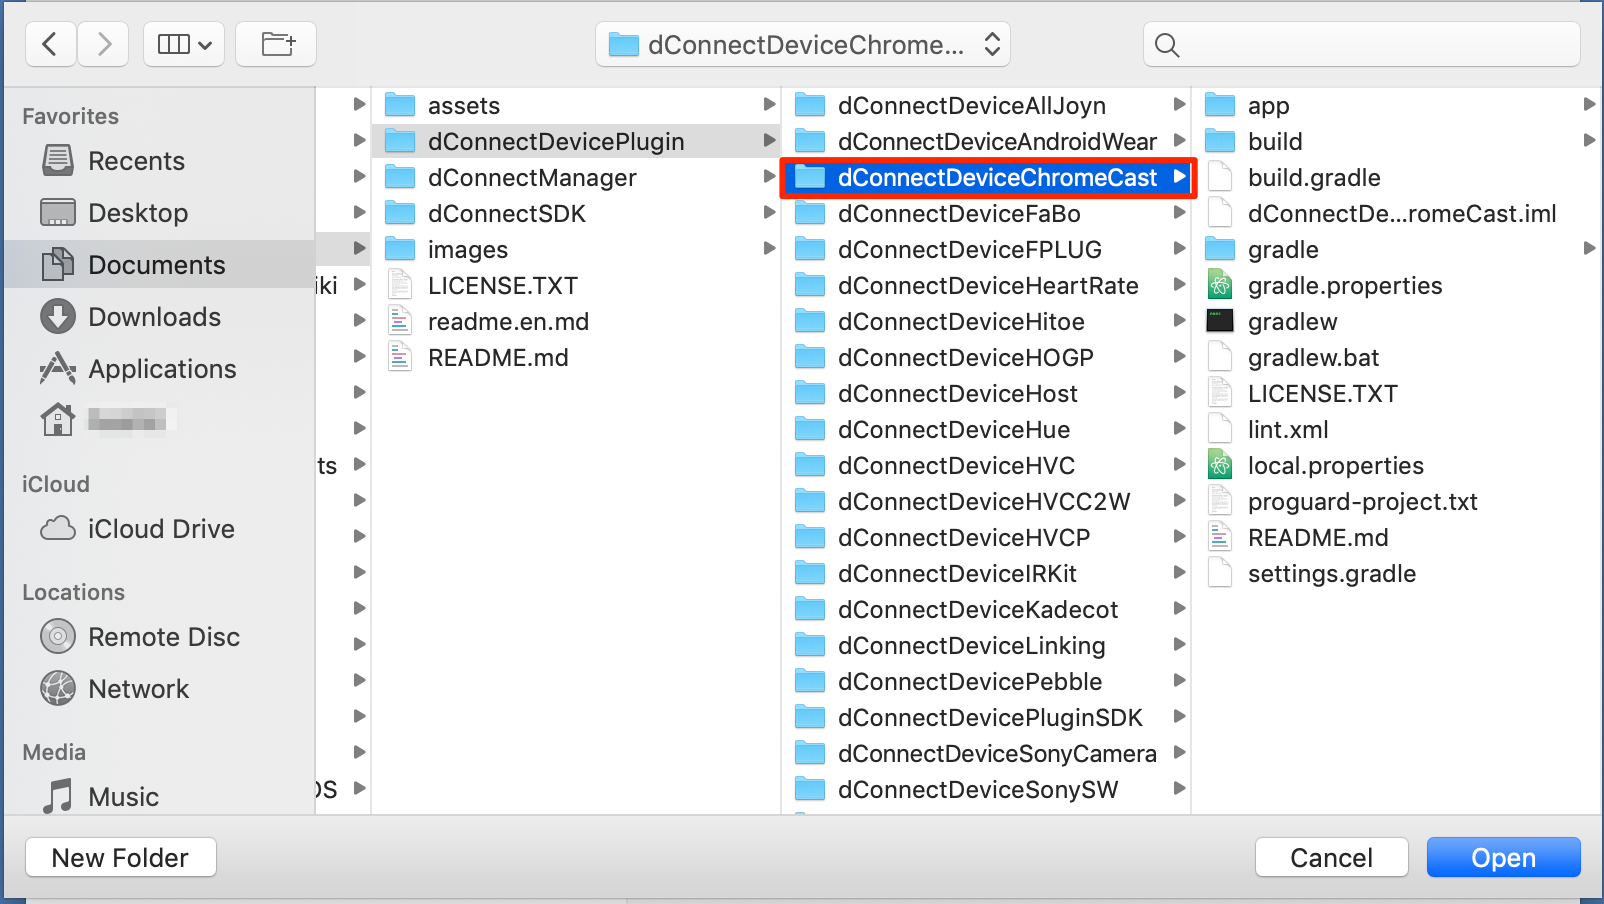
Task: Select Desktop in Favorites sidebar
Action: tap(138, 213)
